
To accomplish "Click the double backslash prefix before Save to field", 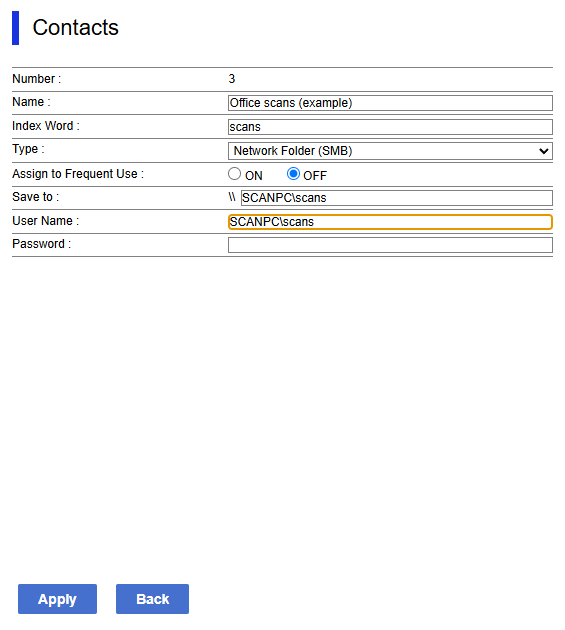I will click(232, 197).
